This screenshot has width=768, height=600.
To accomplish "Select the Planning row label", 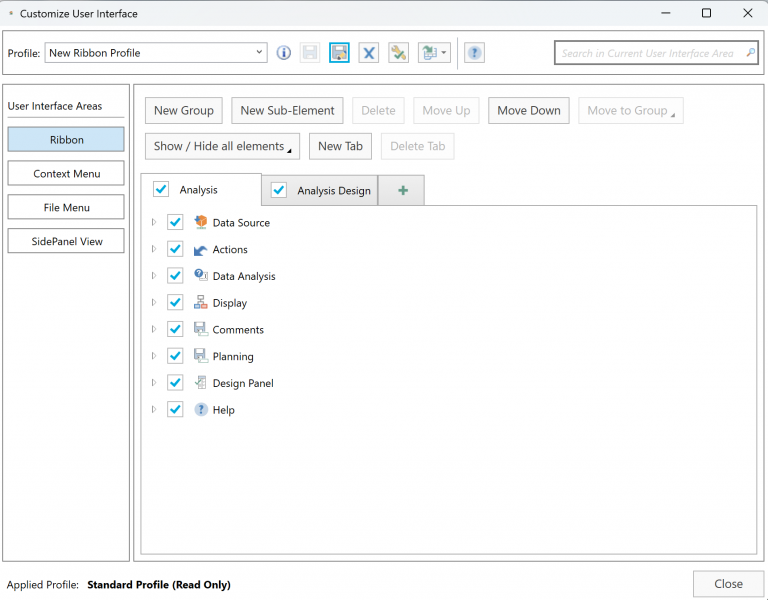I will [233, 357].
